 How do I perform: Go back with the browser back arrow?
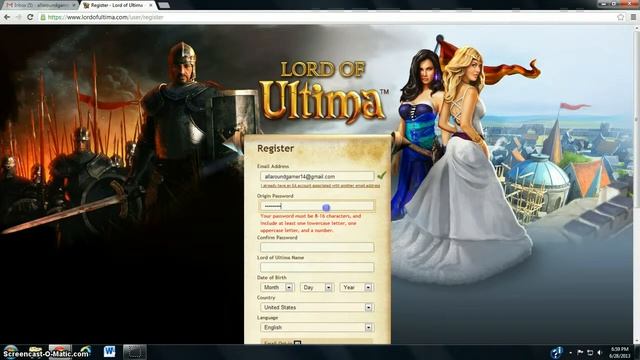(x=7, y=17)
